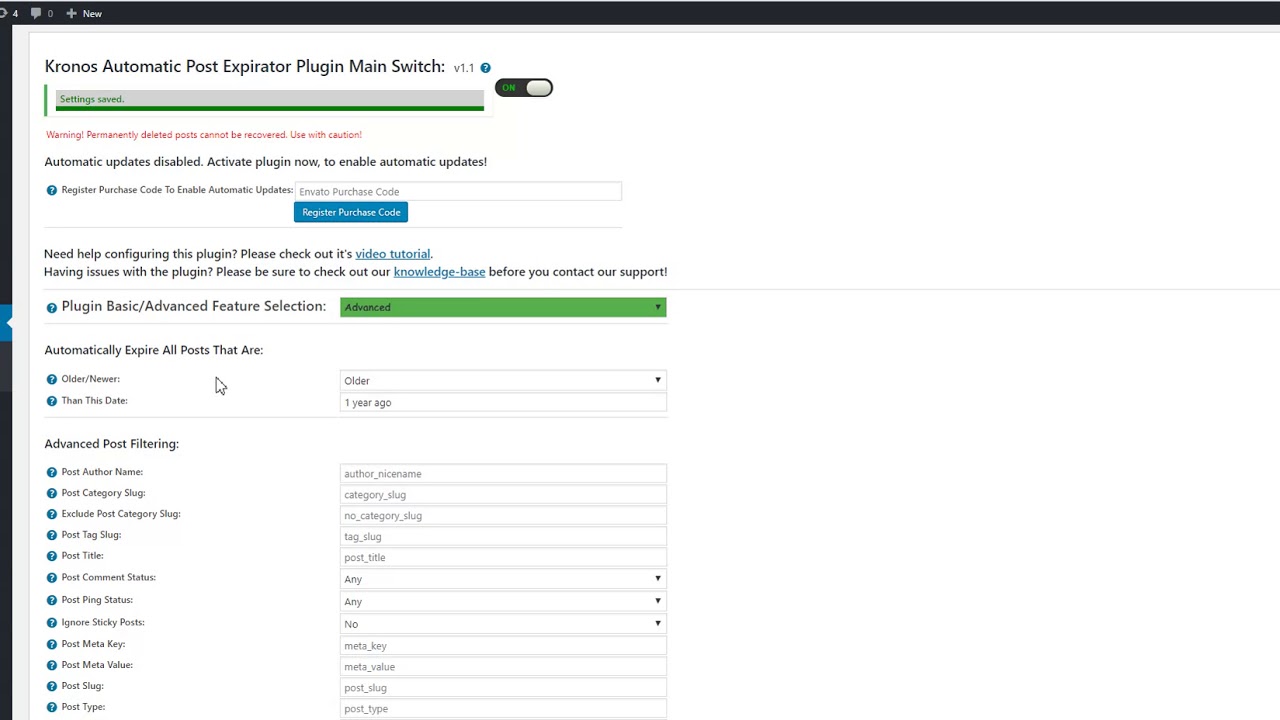
Task: Click help icon beside Post Tag Slug
Action: tap(52, 535)
